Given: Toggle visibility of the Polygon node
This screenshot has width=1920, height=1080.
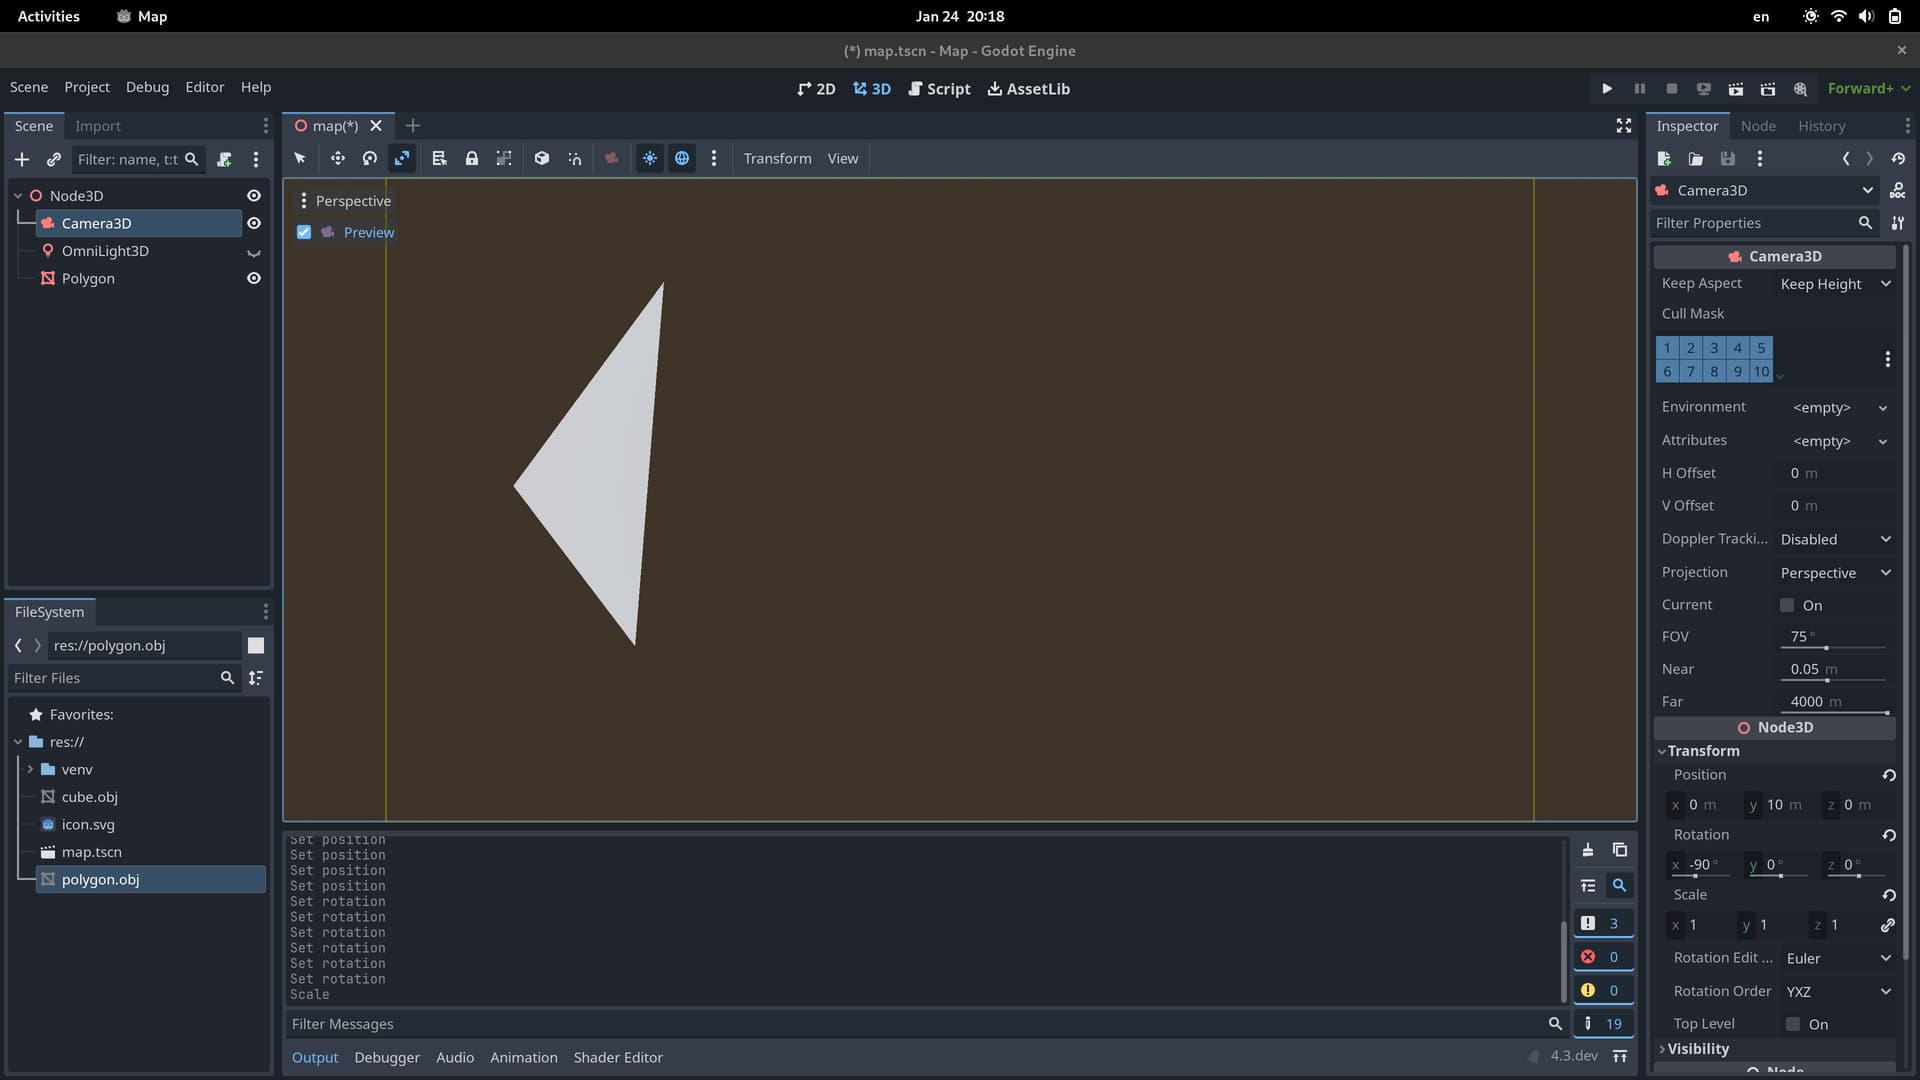Looking at the screenshot, I should click(x=254, y=278).
